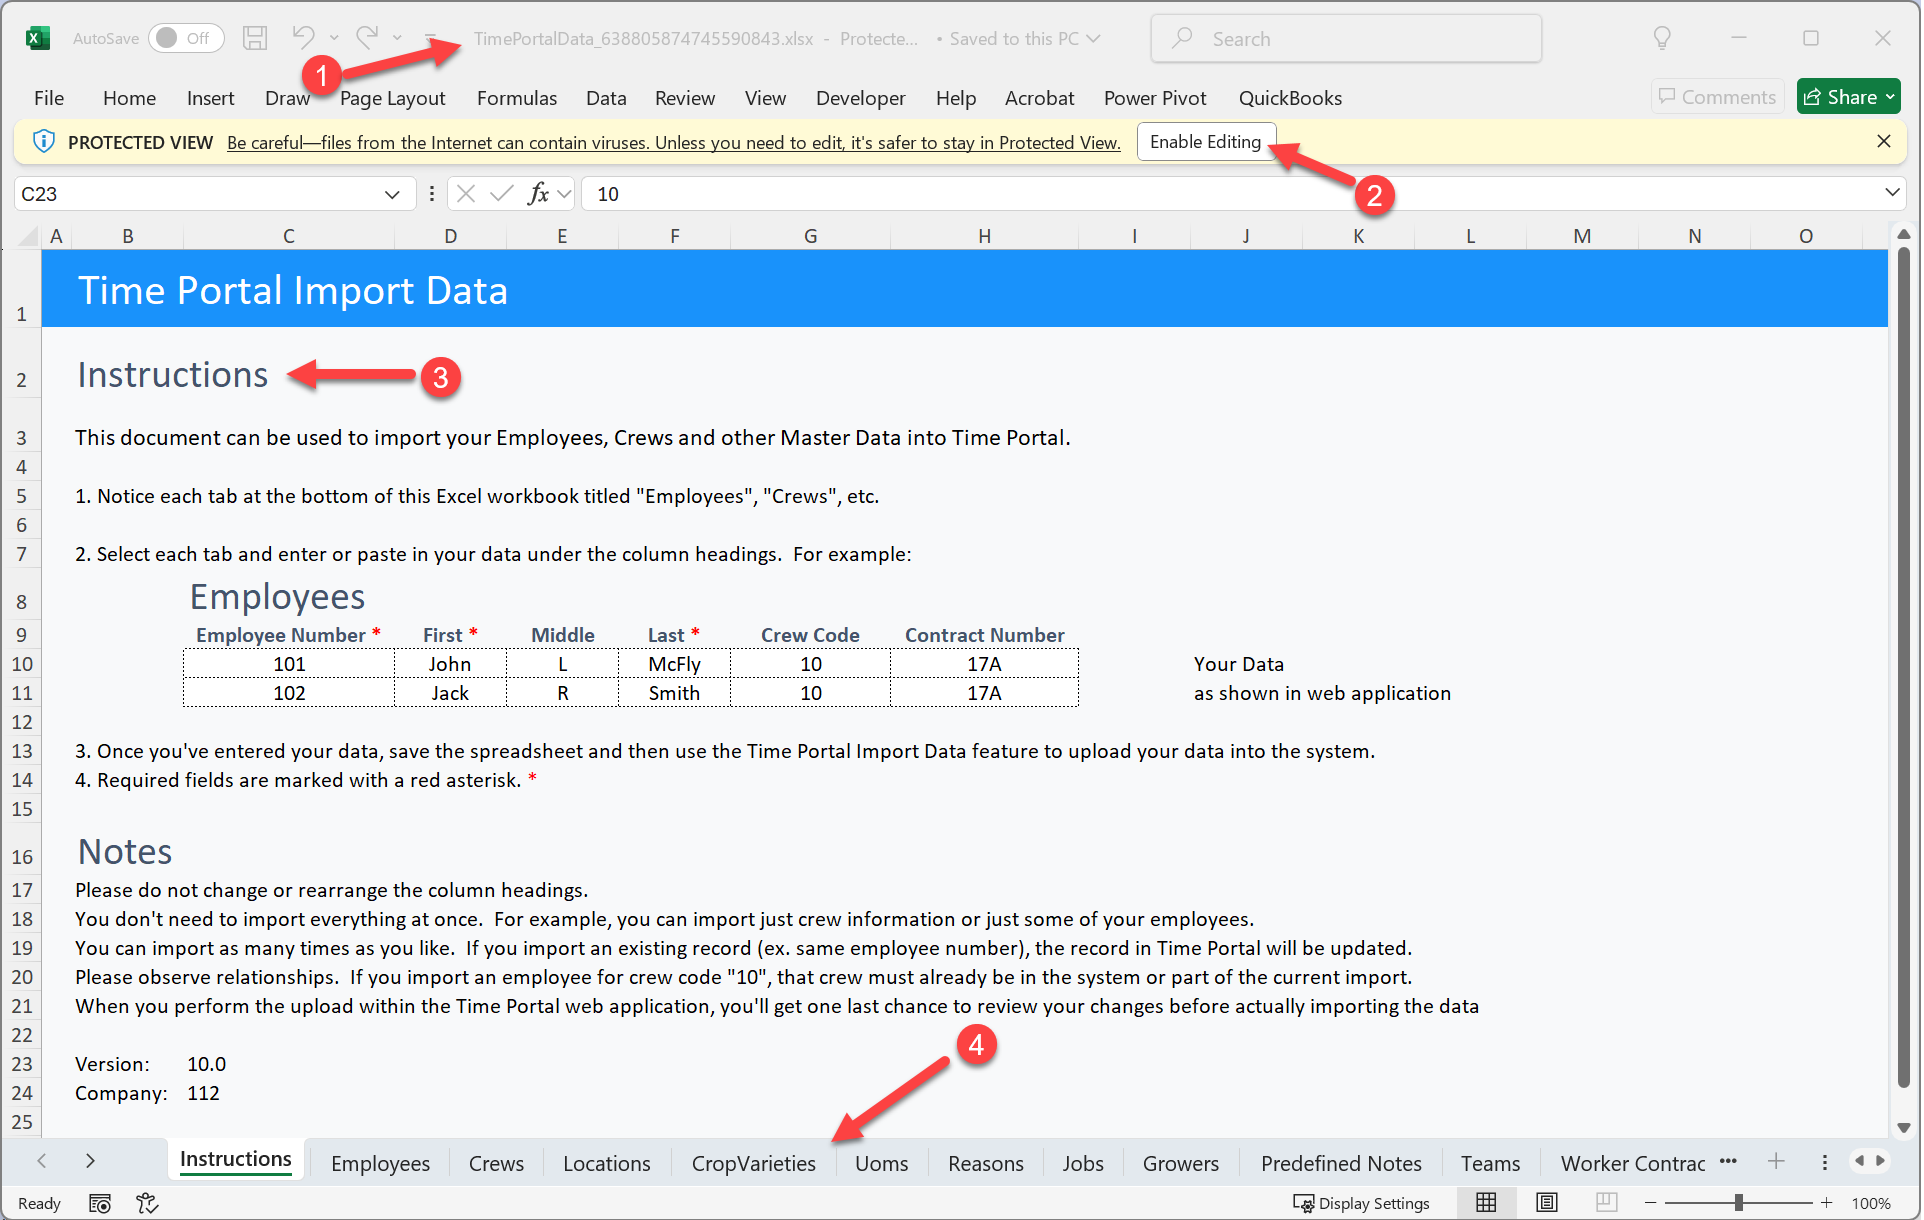This screenshot has width=1924, height=1220.
Task: Open the Formulas ribbon tab
Action: coord(516,98)
